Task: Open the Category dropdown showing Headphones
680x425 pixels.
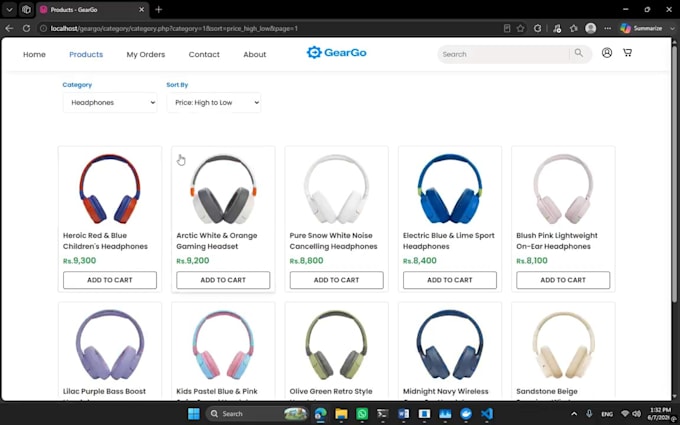Action: click(x=110, y=103)
